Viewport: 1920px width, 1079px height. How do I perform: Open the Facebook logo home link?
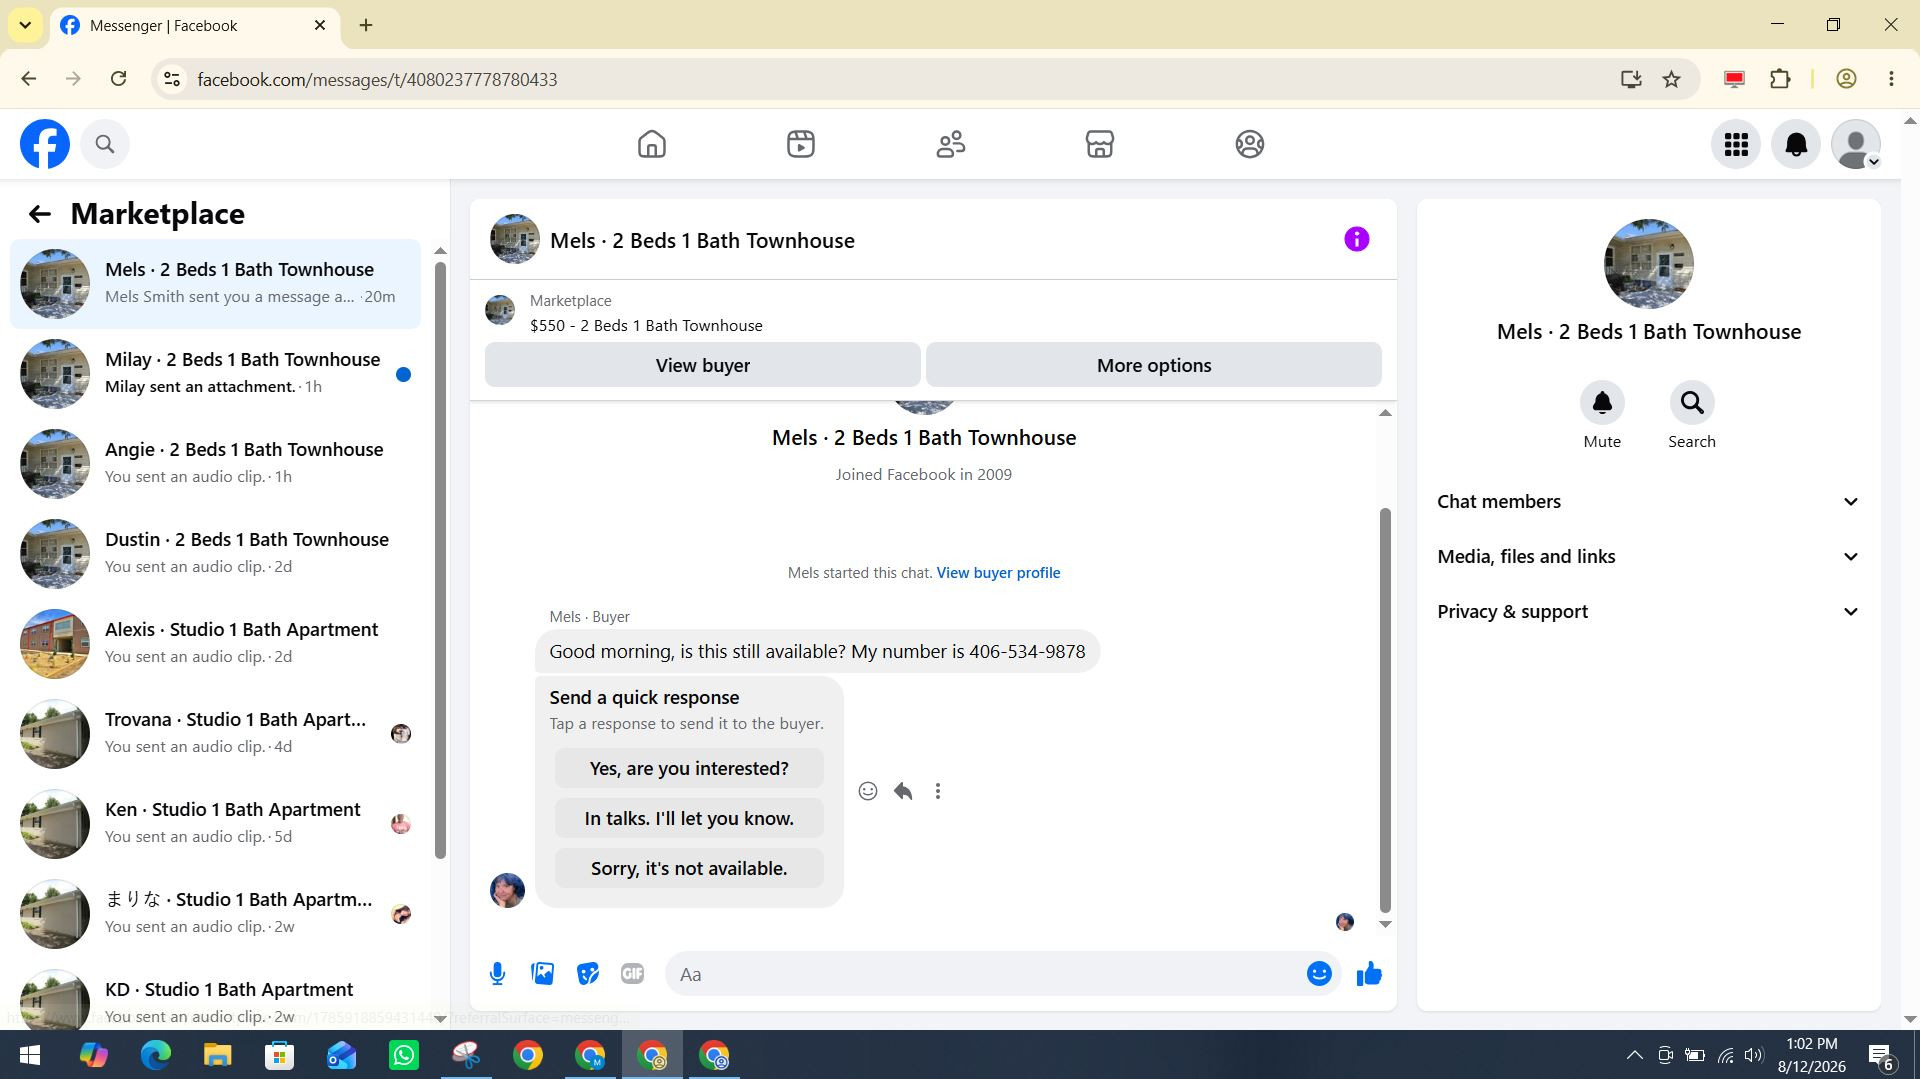(45, 144)
